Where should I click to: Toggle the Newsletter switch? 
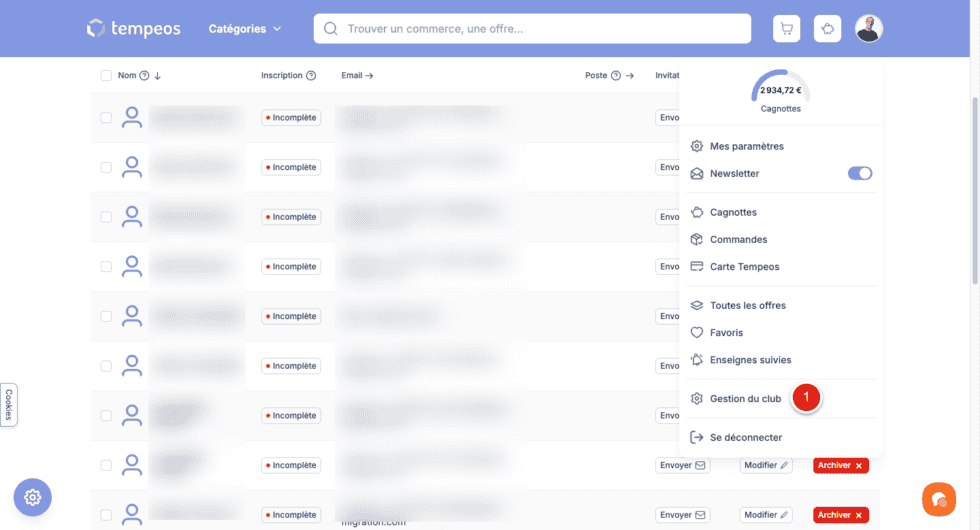pos(859,173)
